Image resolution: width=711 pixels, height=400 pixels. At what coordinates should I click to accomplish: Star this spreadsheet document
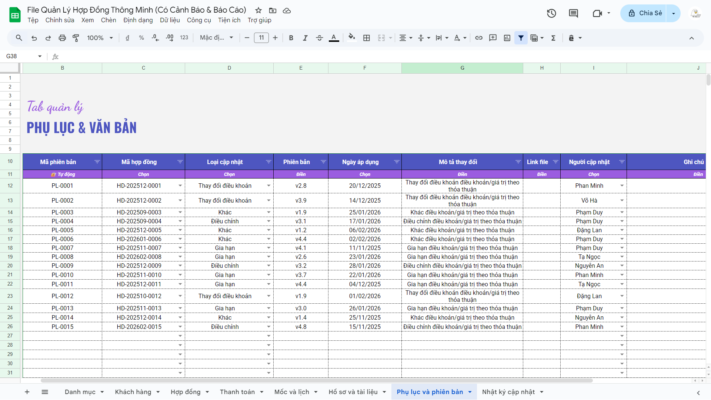tap(258, 8)
